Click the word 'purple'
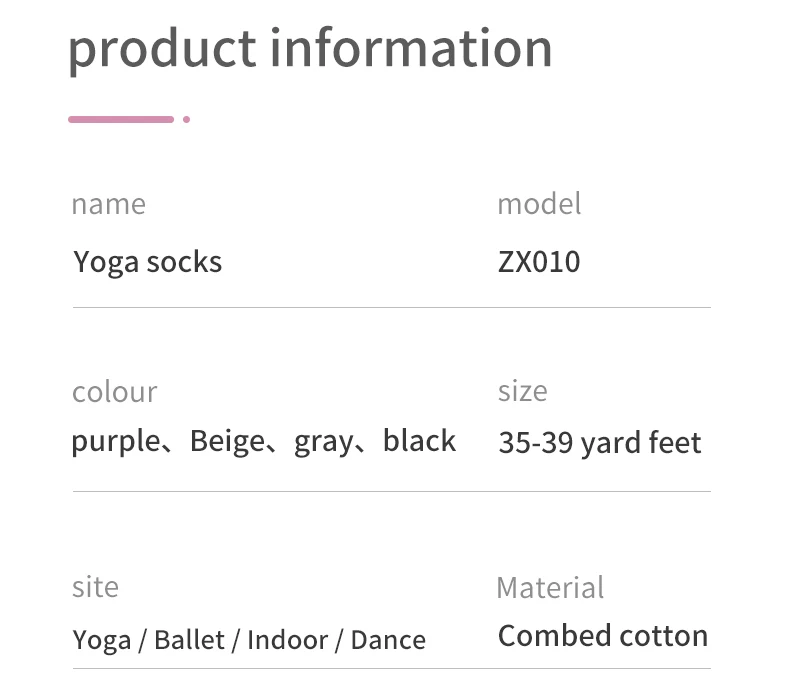This screenshot has width=790, height=699. [x=116, y=442]
